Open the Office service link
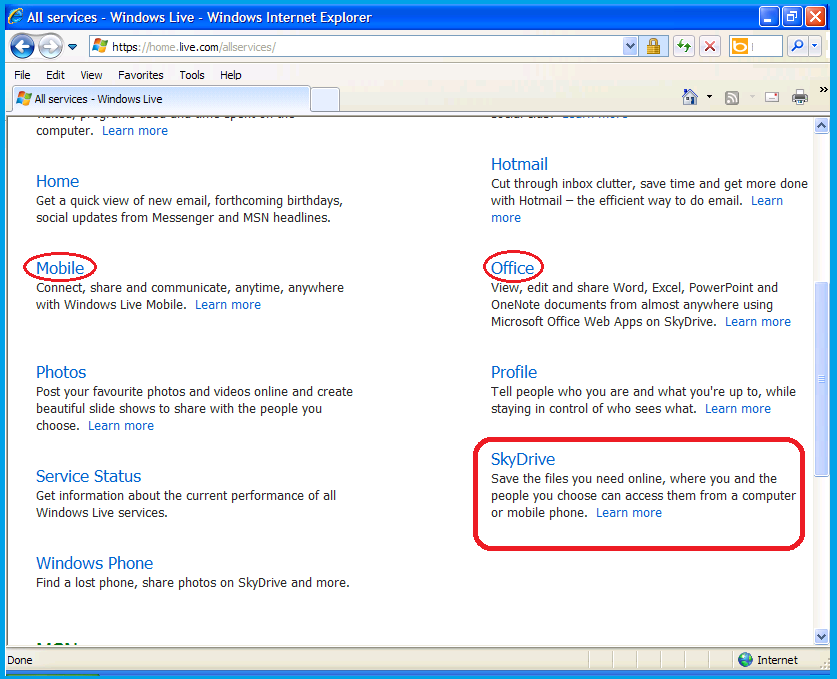The height and width of the screenshot is (679, 837). click(512, 268)
